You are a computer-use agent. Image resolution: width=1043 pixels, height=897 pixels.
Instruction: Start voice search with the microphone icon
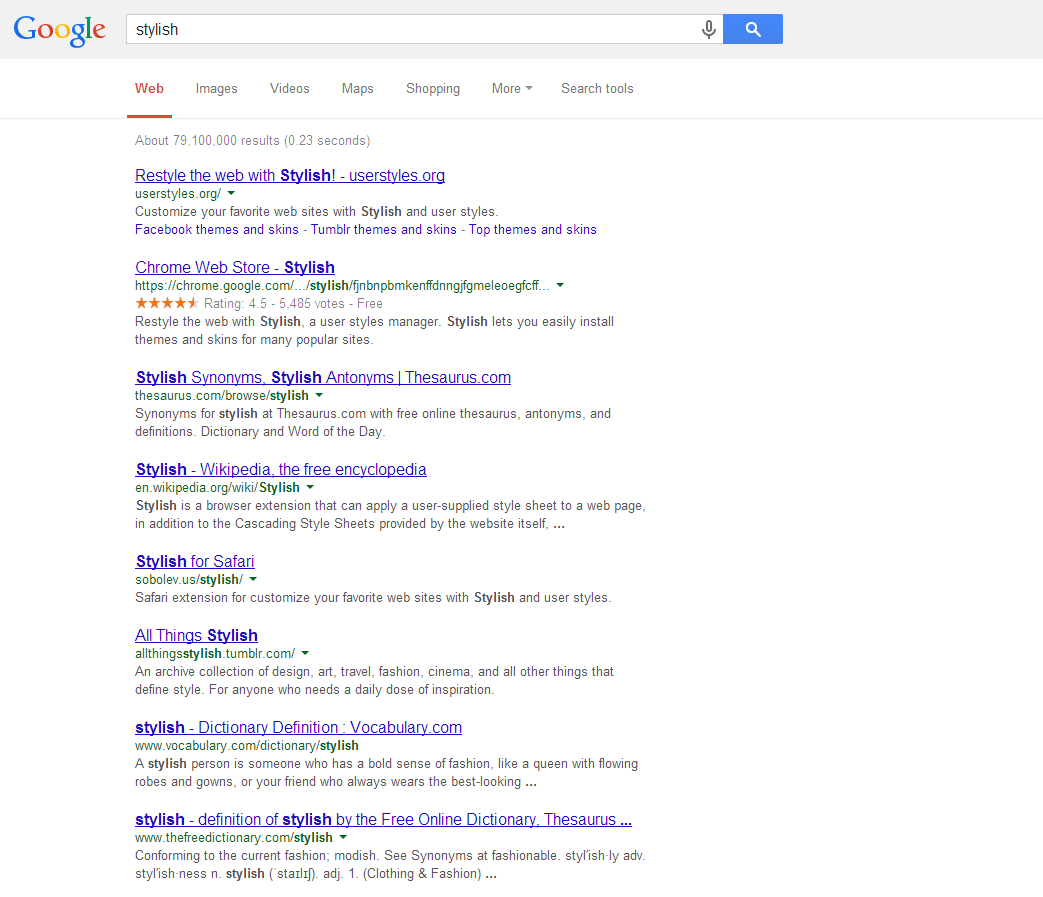708,29
